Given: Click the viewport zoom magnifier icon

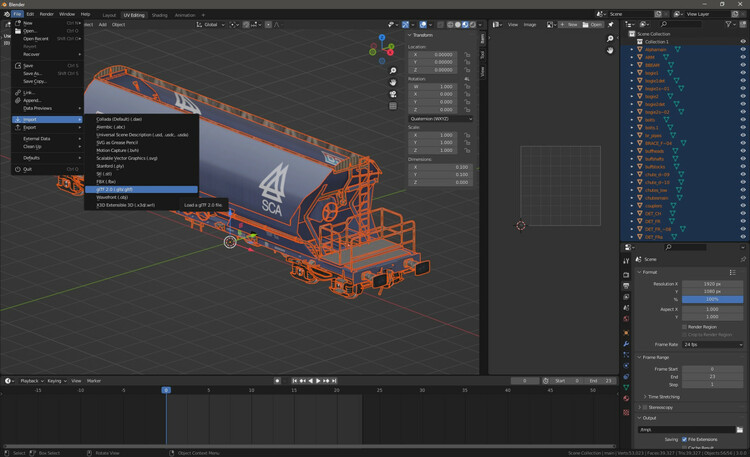Looking at the screenshot, I should point(393,71).
